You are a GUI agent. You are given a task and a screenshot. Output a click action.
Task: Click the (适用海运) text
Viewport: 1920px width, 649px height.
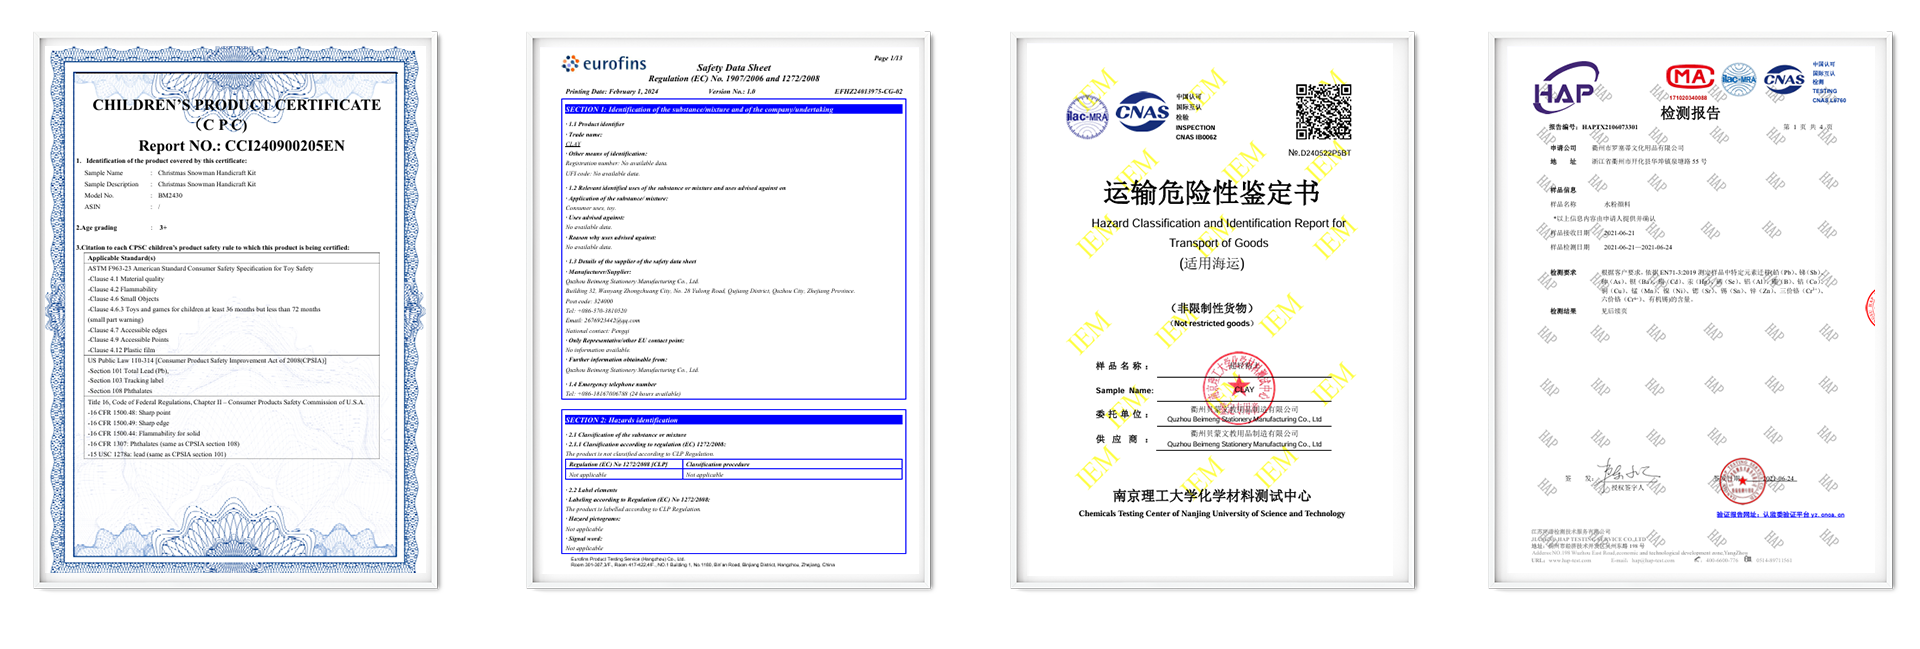pos(1212,264)
